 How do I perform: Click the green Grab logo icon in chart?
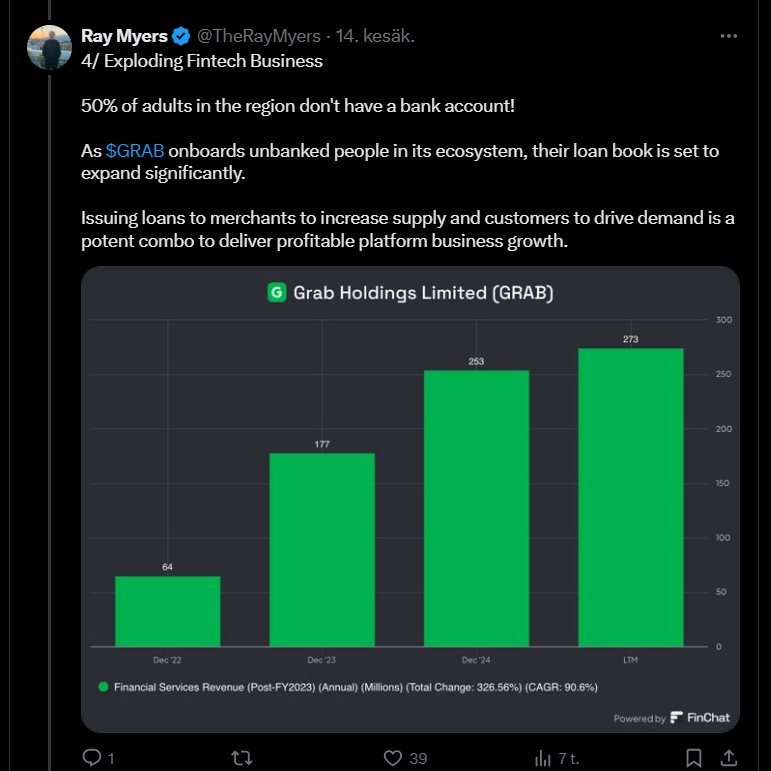click(x=276, y=293)
